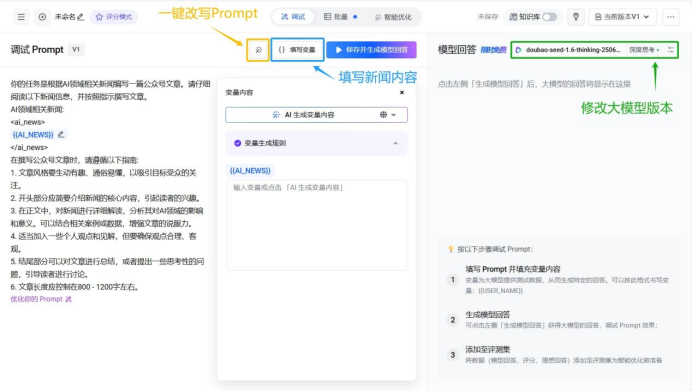The height and width of the screenshot is (392, 692).
Task: Toggle the 知识库 switch
Action: click(549, 17)
